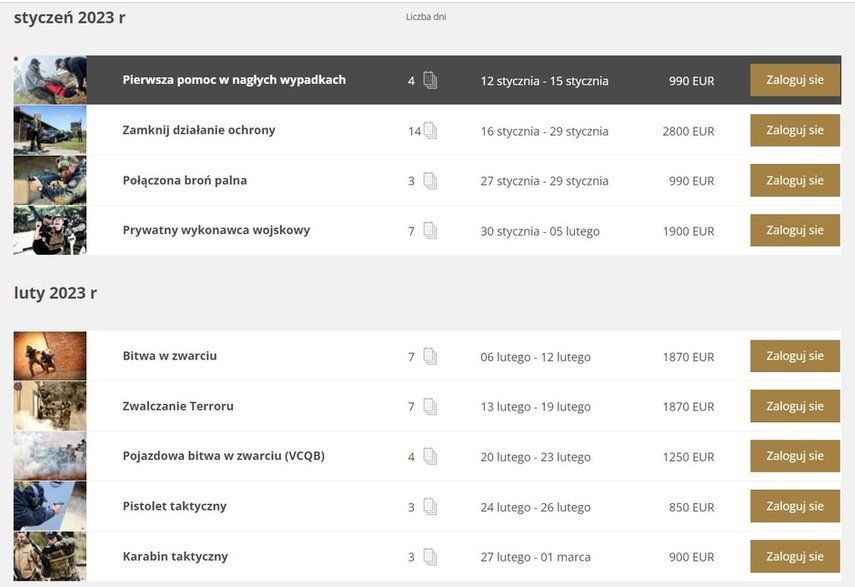Click days icon beside Zwalczanie Terroru

tap(430, 407)
